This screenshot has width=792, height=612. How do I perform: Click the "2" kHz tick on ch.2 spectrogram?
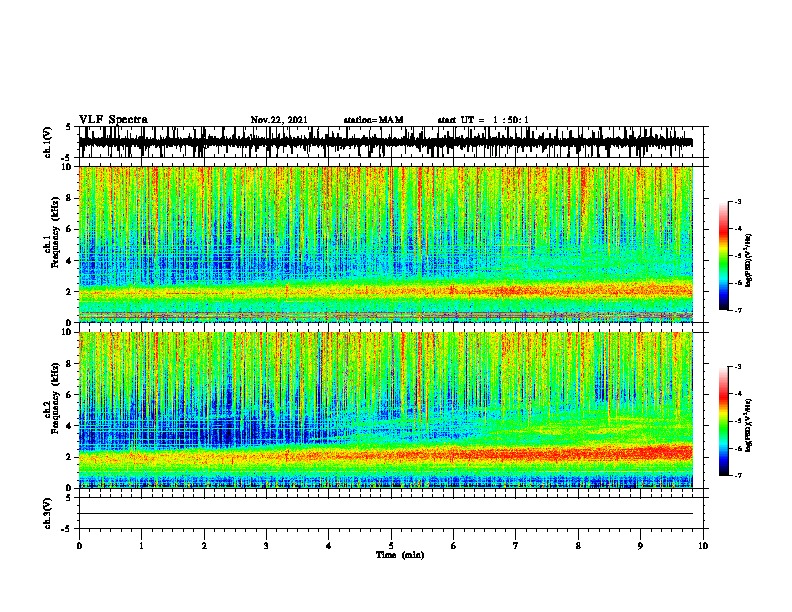pos(70,457)
